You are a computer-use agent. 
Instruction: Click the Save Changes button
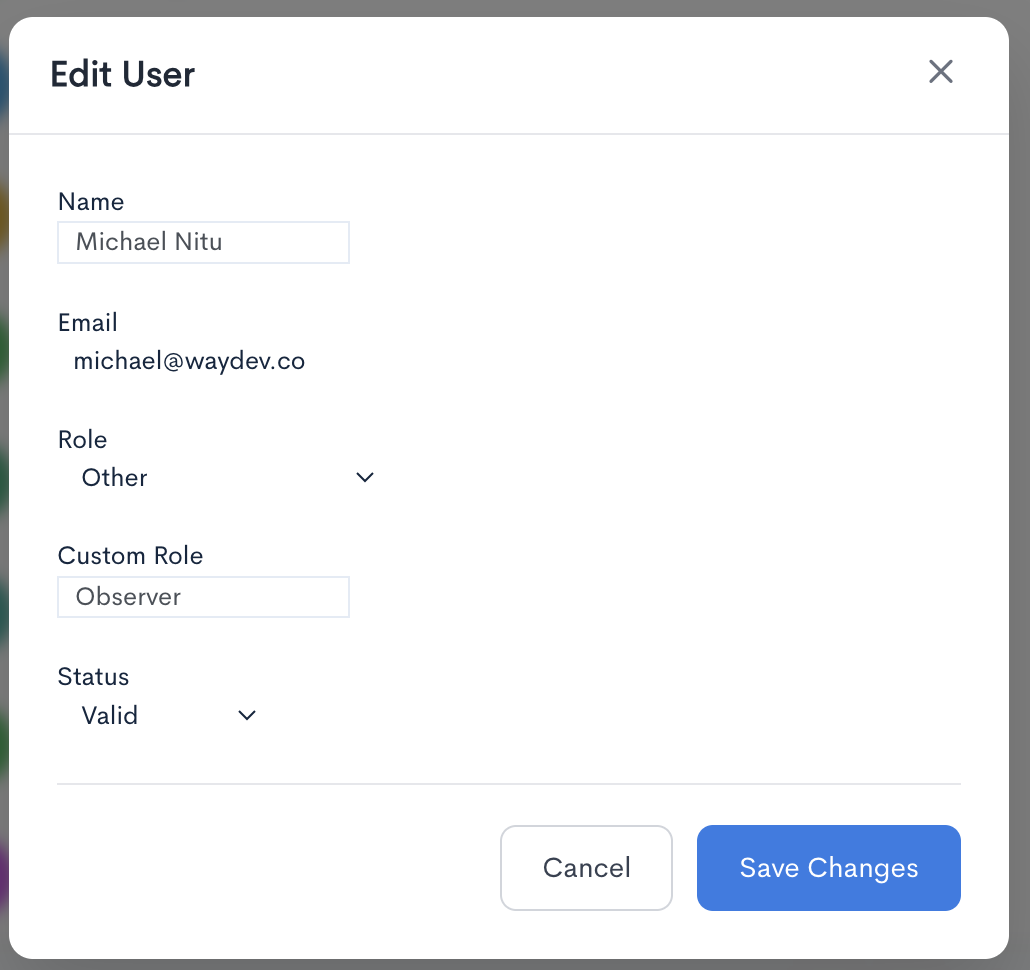pyautogui.click(x=828, y=867)
